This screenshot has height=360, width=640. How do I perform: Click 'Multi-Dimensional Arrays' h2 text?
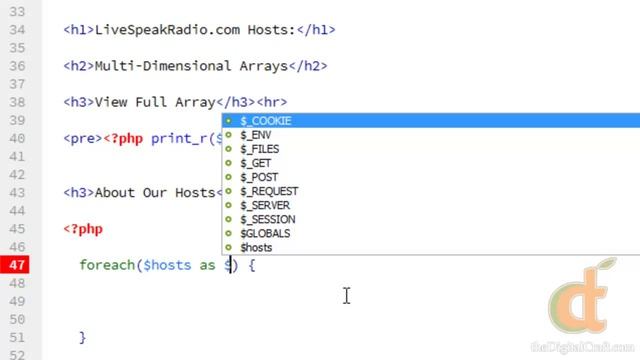(x=191, y=66)
